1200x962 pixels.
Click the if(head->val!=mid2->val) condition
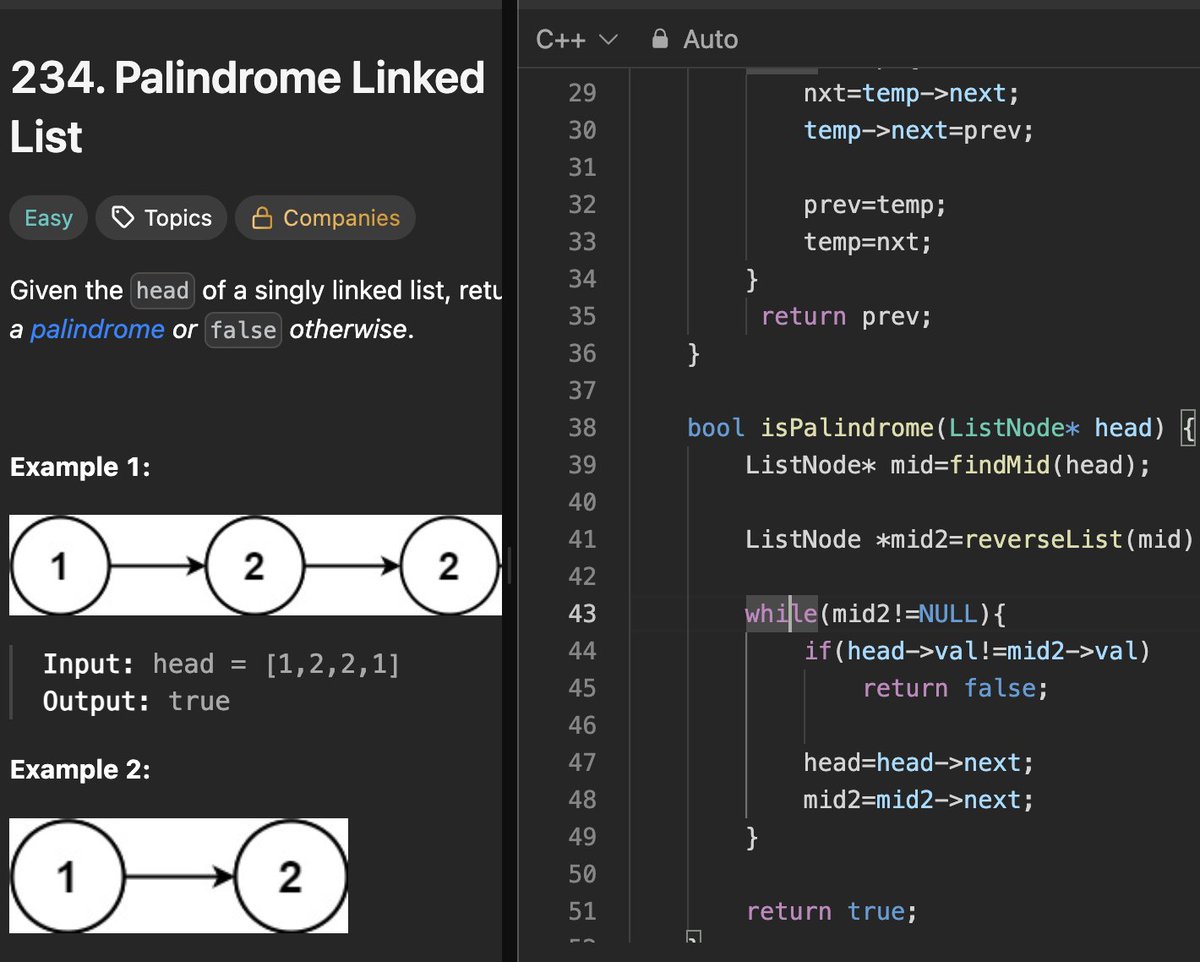click(977, 652)
